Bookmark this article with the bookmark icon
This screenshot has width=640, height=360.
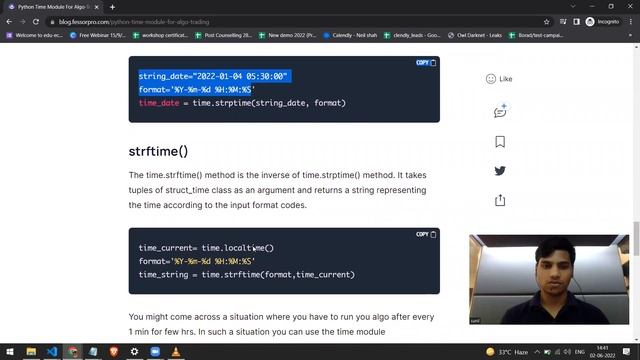(500, 142)
